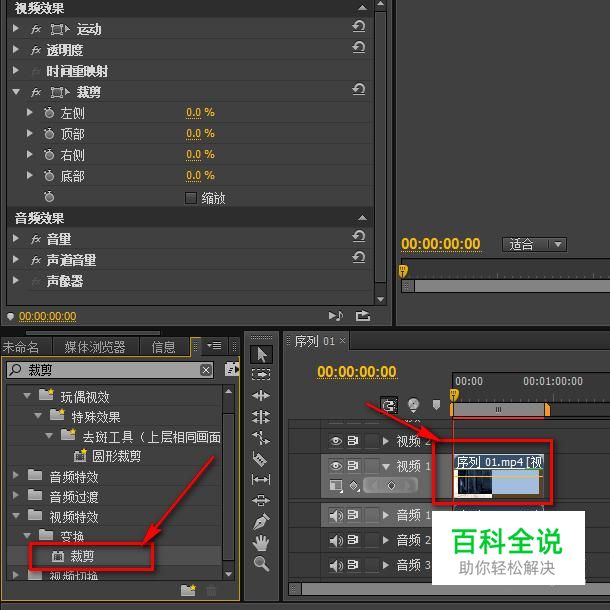610x610 pixels.
Task: Expand the 音量 audio effect
Action: [16, 238]
